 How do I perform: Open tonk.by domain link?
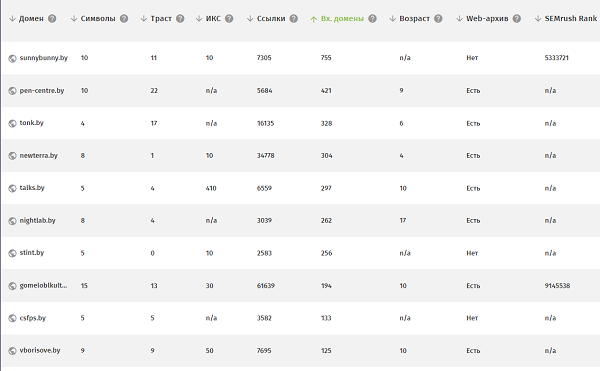[31, 123]
